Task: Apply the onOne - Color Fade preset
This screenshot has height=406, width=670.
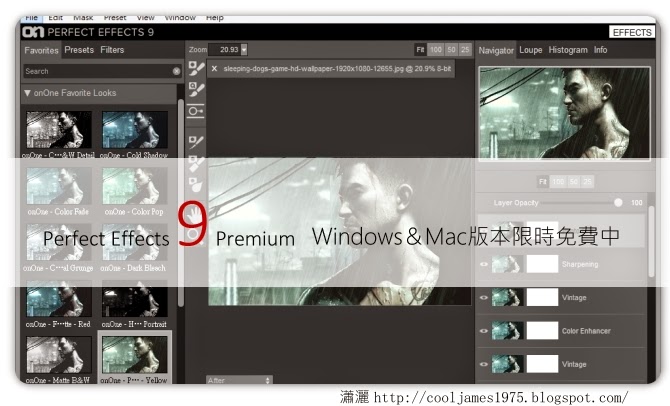Action: (59, 186)
